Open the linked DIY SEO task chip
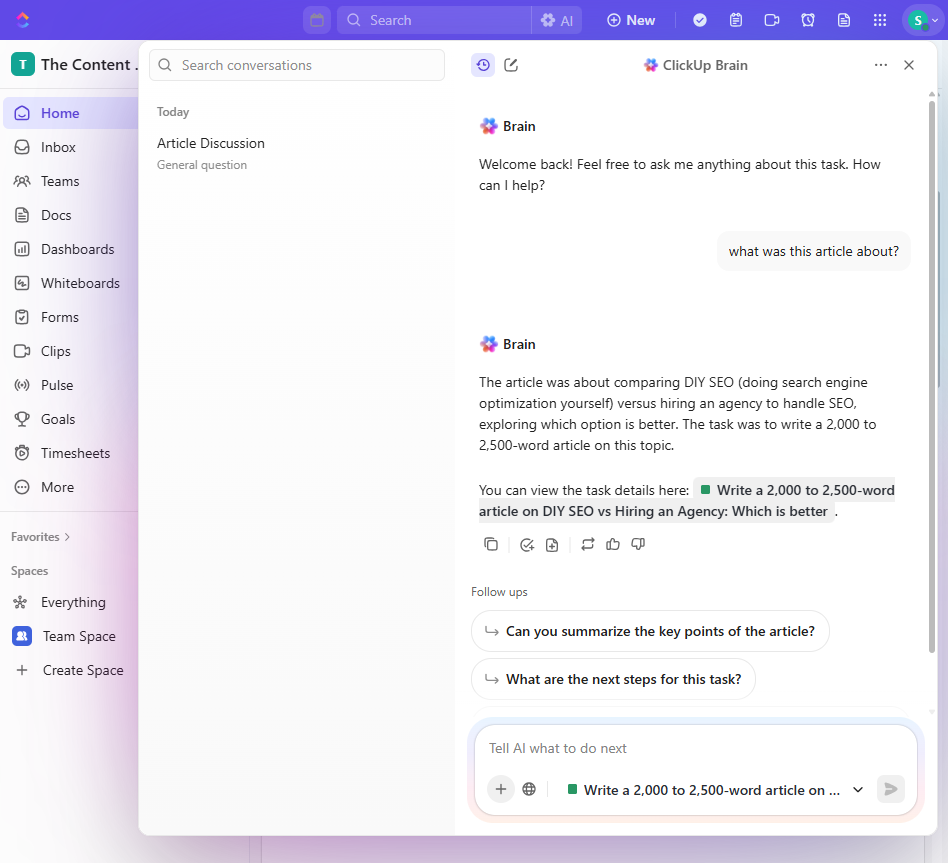The height and width of the screenshot is (863, 948). pos(687,501)
